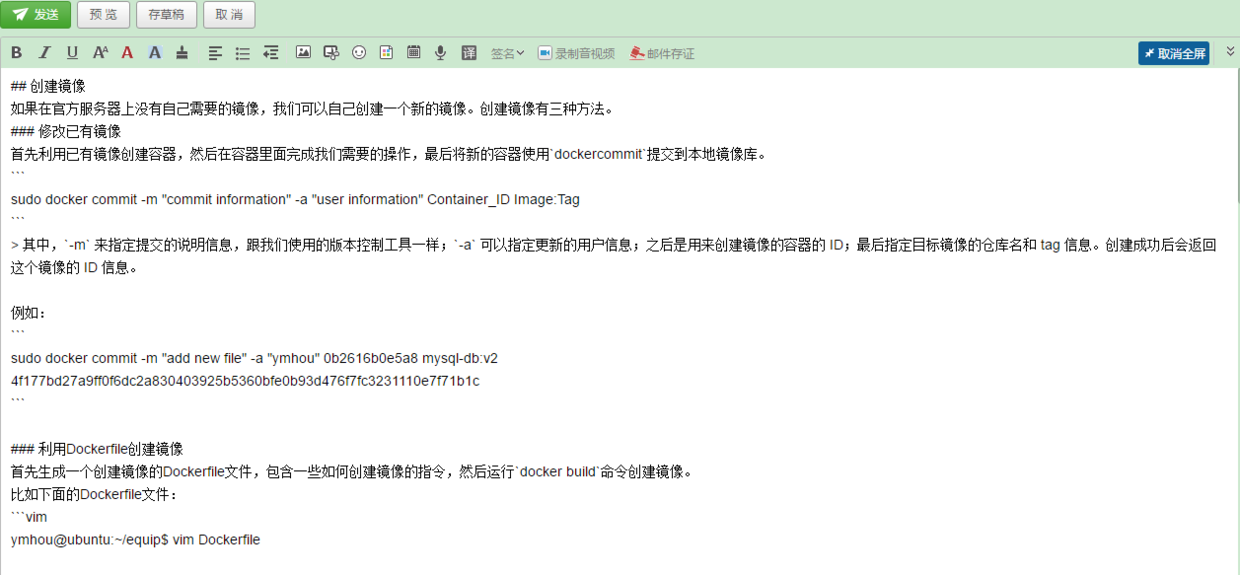Open the font size tool
1240x575 pixels.
pyautogui.click(x=100, y=53)
